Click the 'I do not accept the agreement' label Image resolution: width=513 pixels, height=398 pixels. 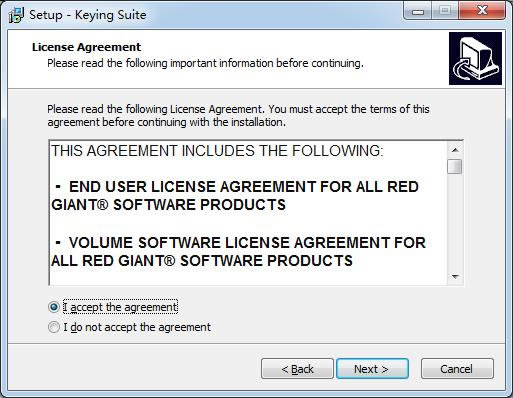pos(137,327)
